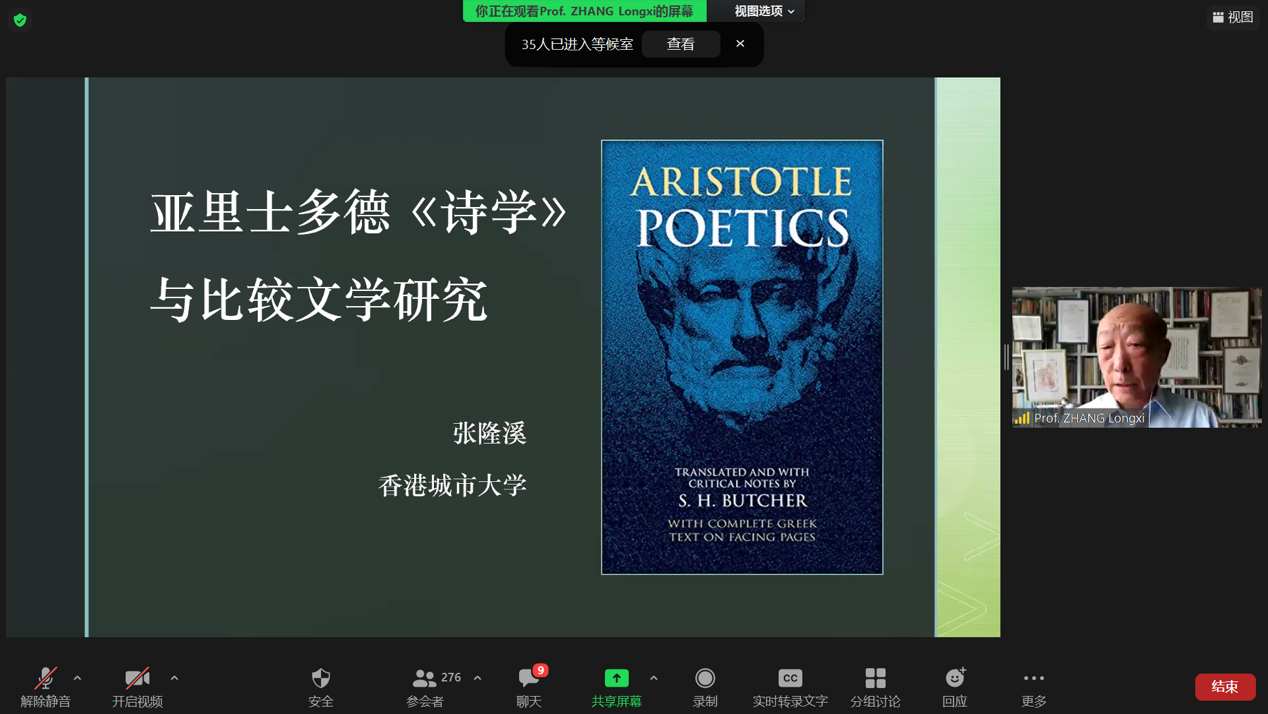1268x714 pixels.
Task: Click the video panel divider handle
Action: [x=1006, y=357]
